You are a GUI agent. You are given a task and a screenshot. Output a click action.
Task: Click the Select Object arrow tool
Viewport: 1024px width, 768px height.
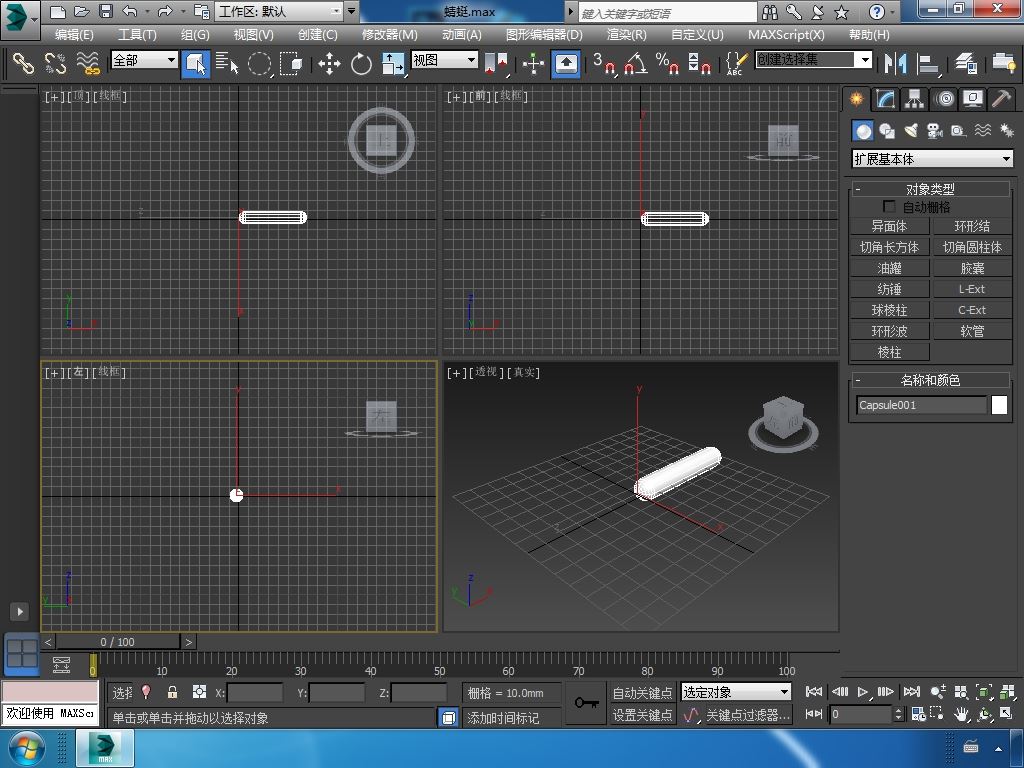click(x=196, y=64)
